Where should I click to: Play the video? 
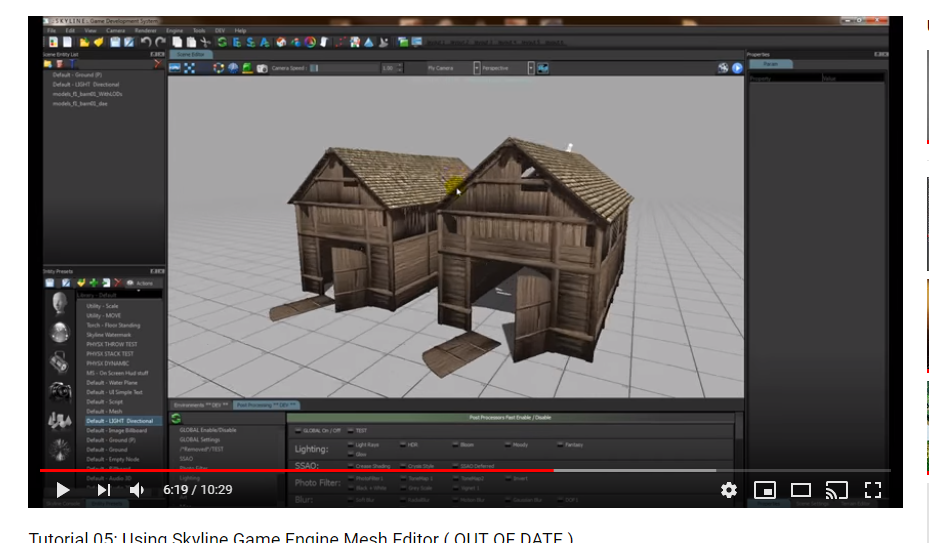click(x=62, y=490)
